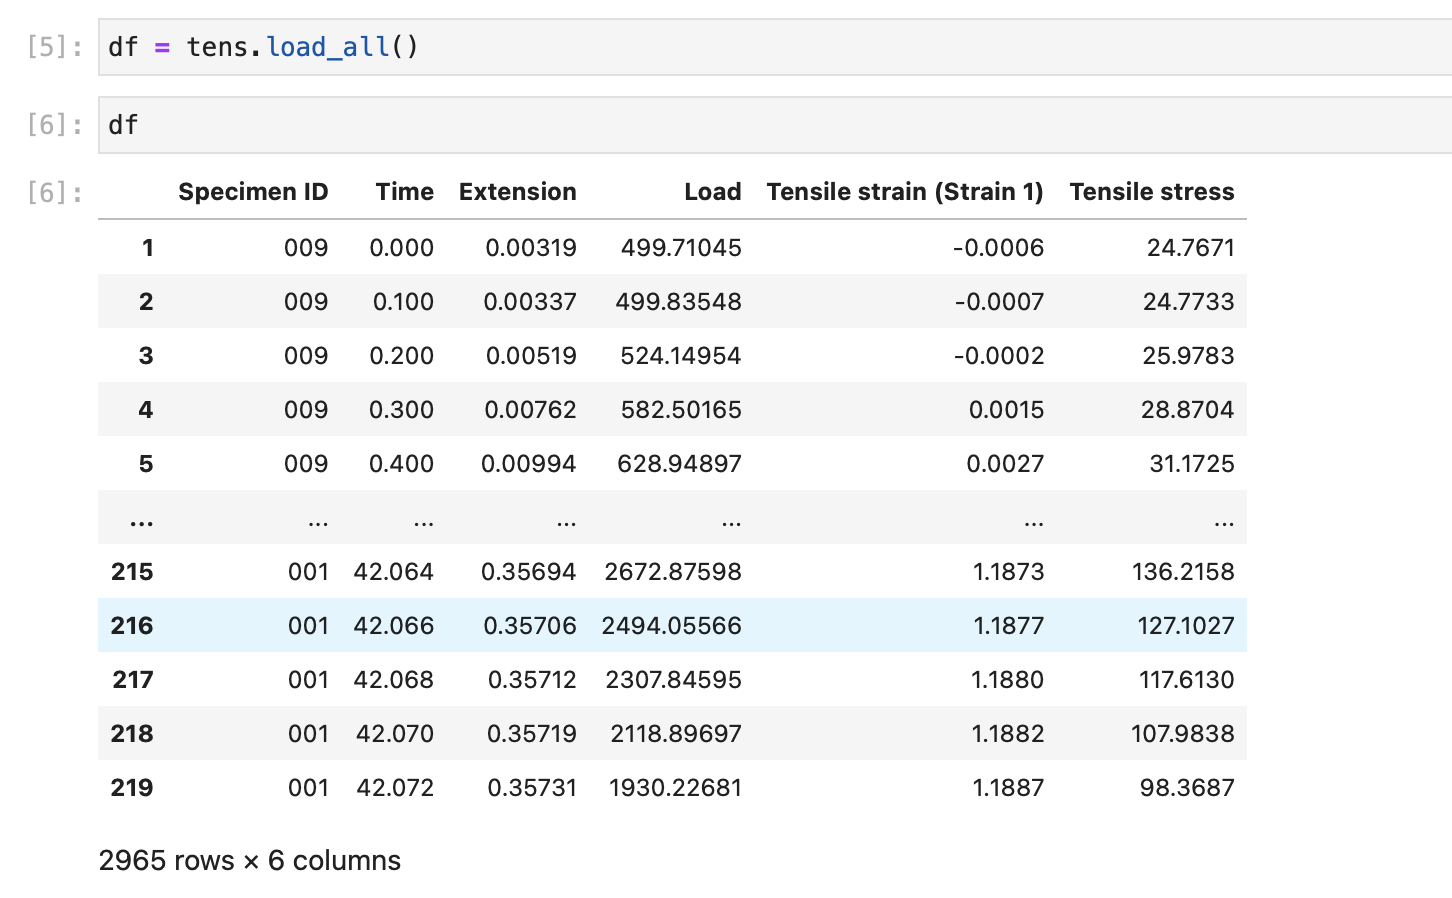Screen dimensions: 1452x898
Task: Click the Tensile stress value 127.1027
Action: (x=1186, y=626)
